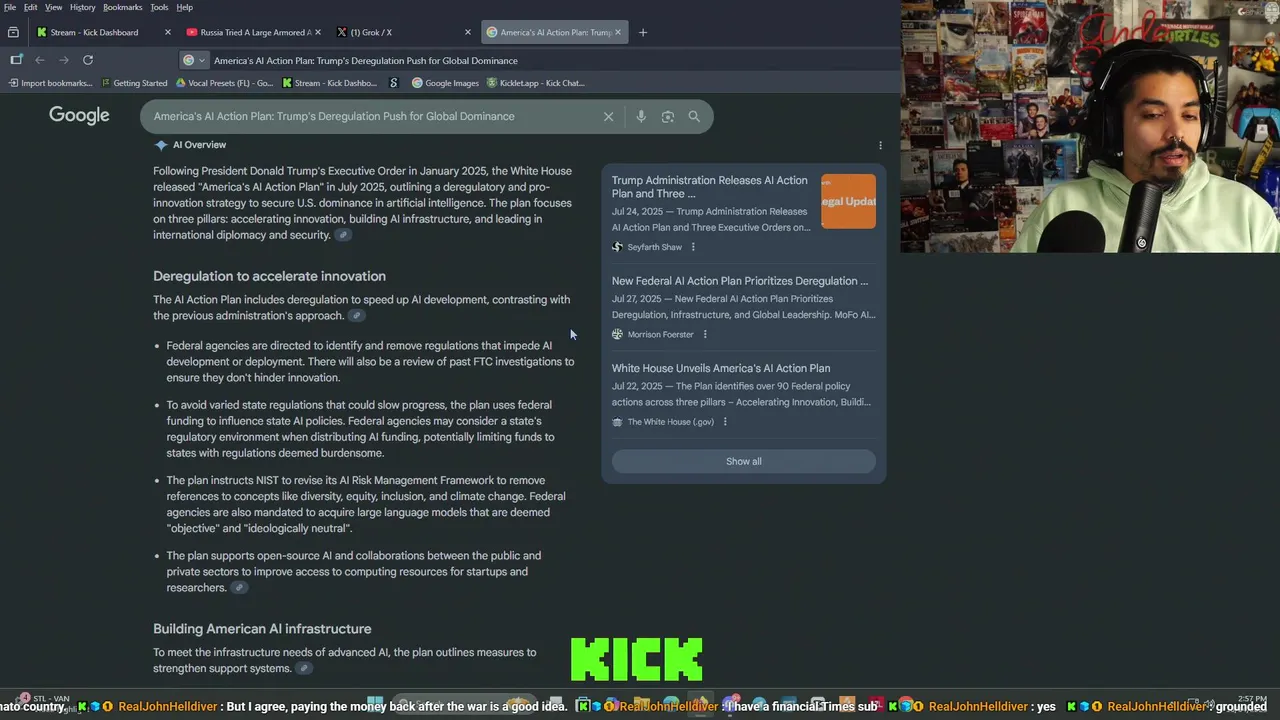Screen dimensions: 1280x720
Task: Open the S icon bookmark
Action: 394,83
